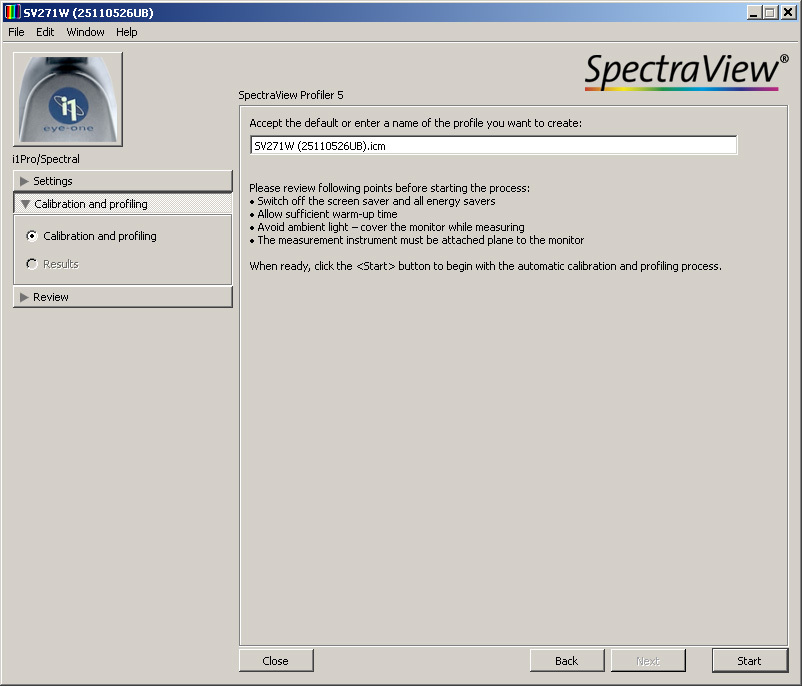Select the Calibration and profiling radio button
Viewport: 802px width, 686px height.
pyautogui.click(x=32, y=236)
